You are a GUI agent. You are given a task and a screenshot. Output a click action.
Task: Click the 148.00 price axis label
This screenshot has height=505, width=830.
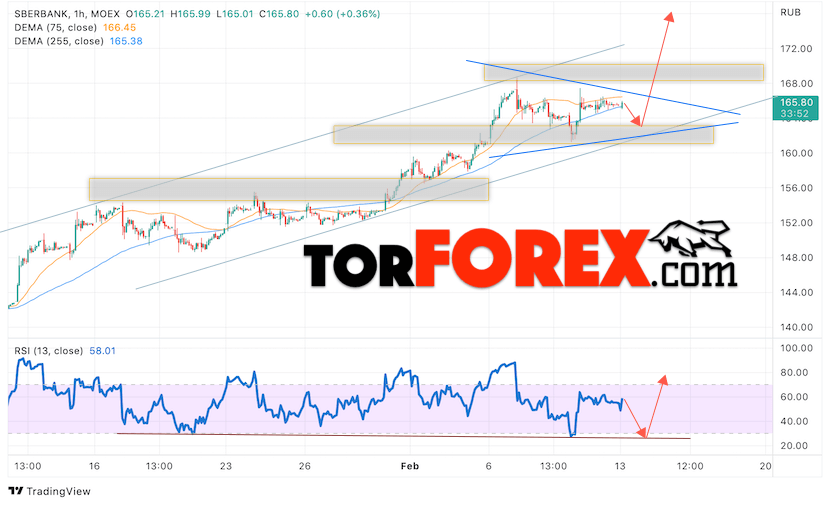[796, 258]
